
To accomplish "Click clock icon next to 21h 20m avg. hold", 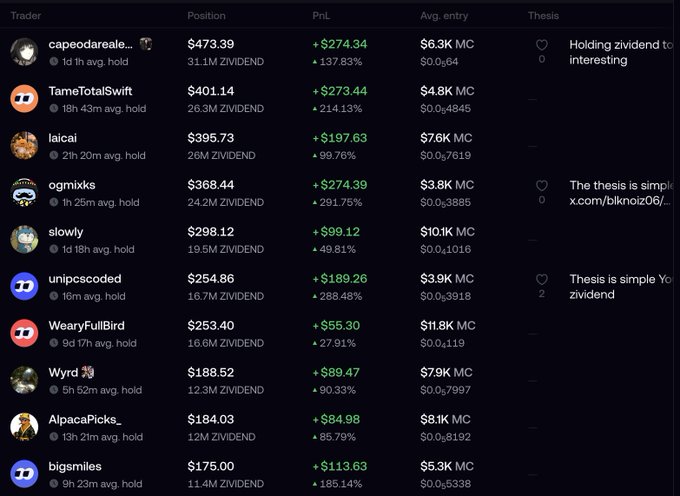I will coord(53,155).
